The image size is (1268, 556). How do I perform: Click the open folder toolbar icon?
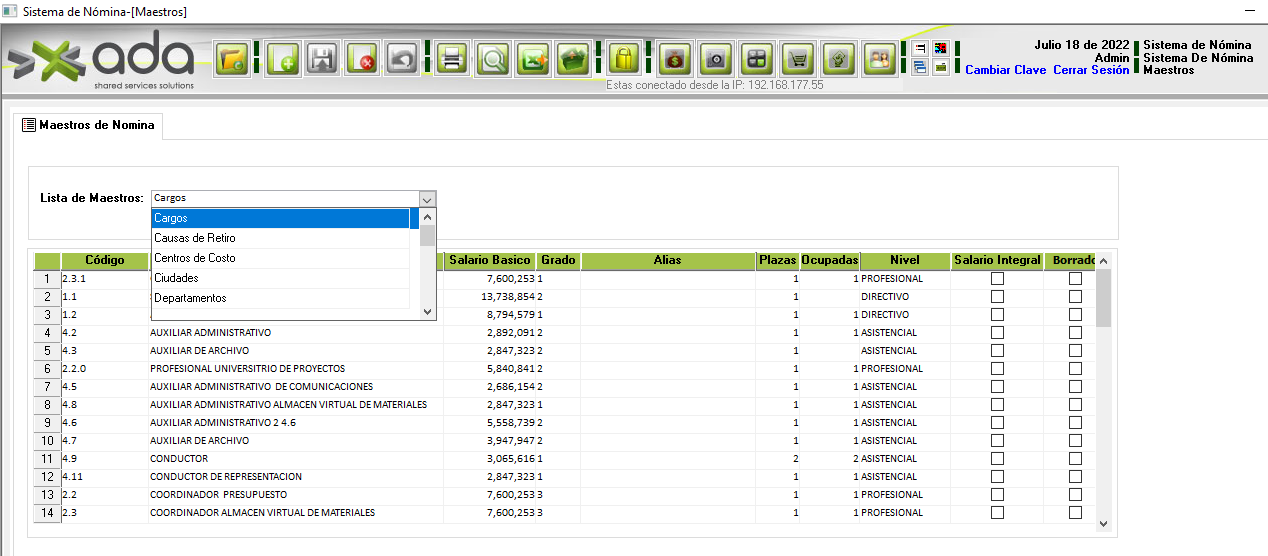(233, 59)
